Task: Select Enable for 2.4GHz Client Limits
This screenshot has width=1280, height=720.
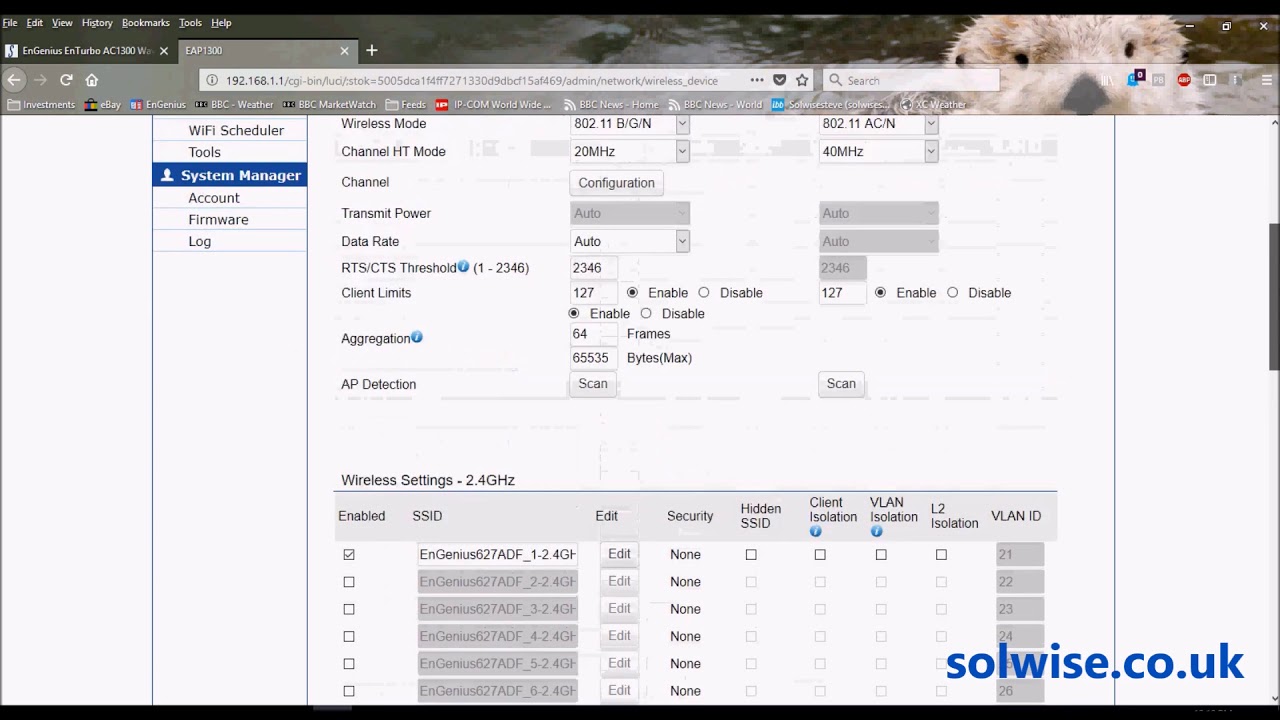Action: click(632, 292)
